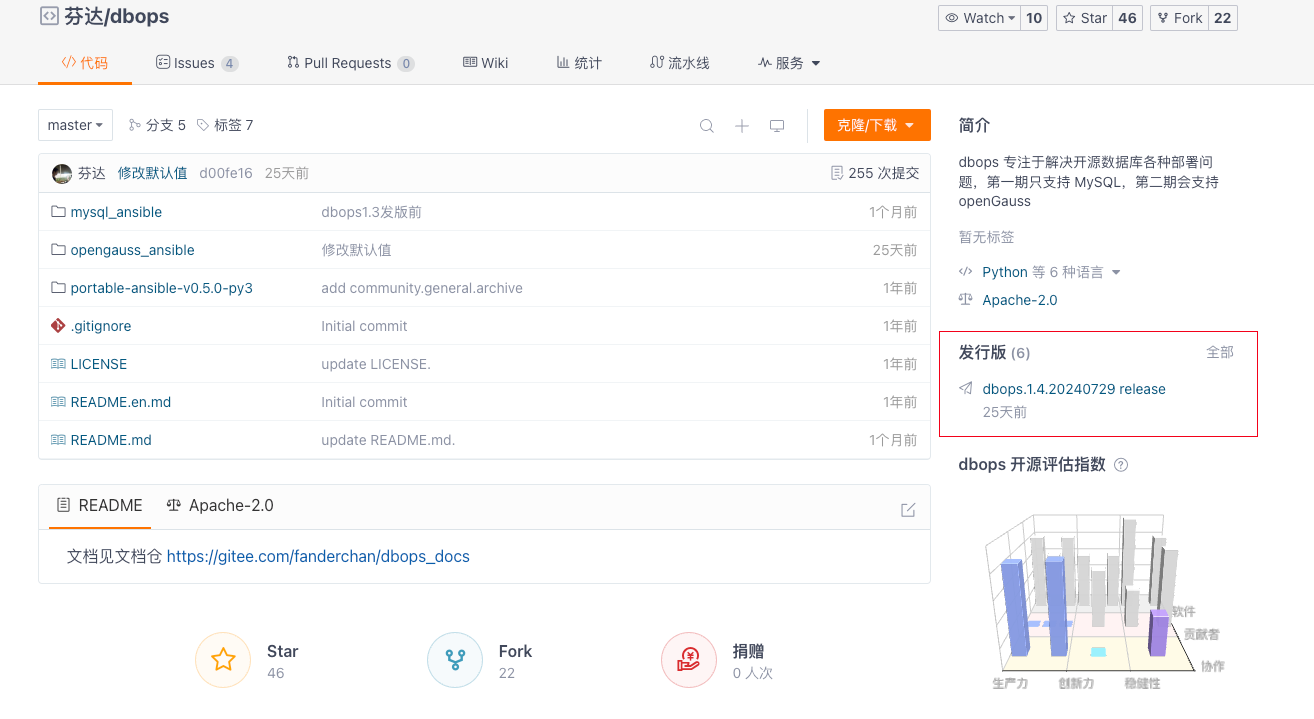Click the code repository icon beside 芬达/dbops
The width and height of the screenshot is (1314, 719).
click(x=48, y=16)
